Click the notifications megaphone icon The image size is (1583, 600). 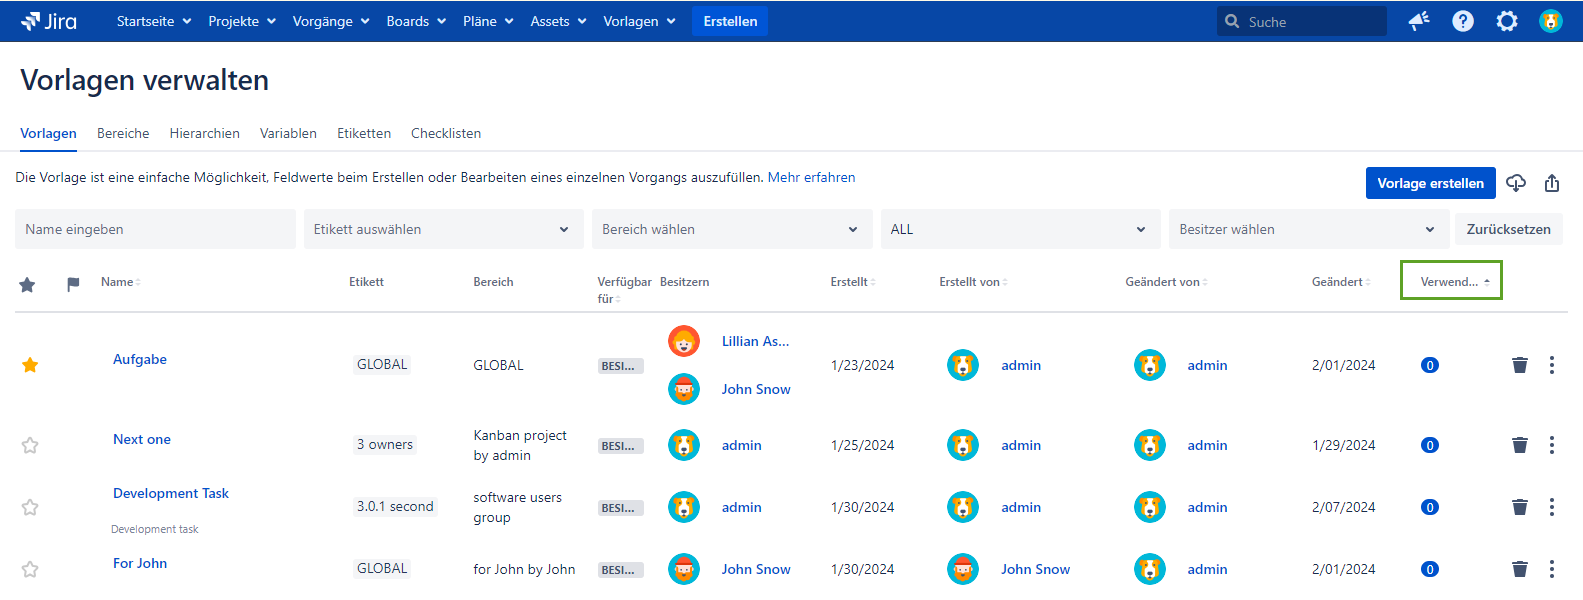pyautogui.click(x=1418, y=21)
